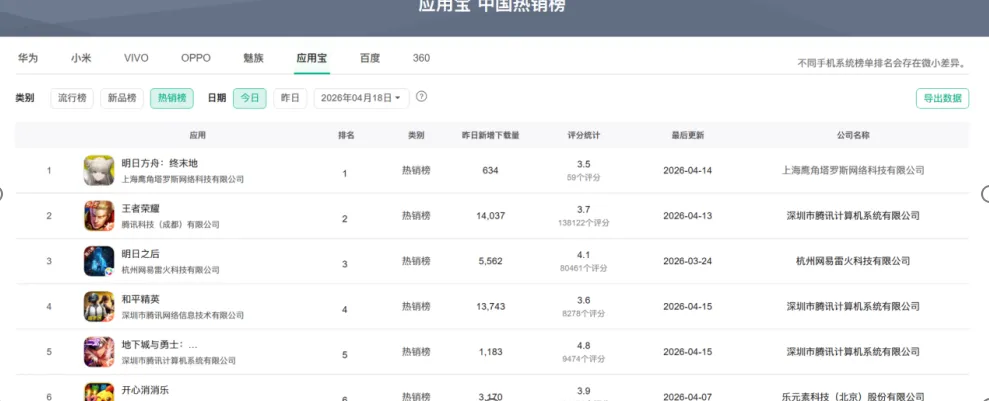Open 明日之后 app icon
The height and width of the screenshot is (401, 989).
pos(99,261)
